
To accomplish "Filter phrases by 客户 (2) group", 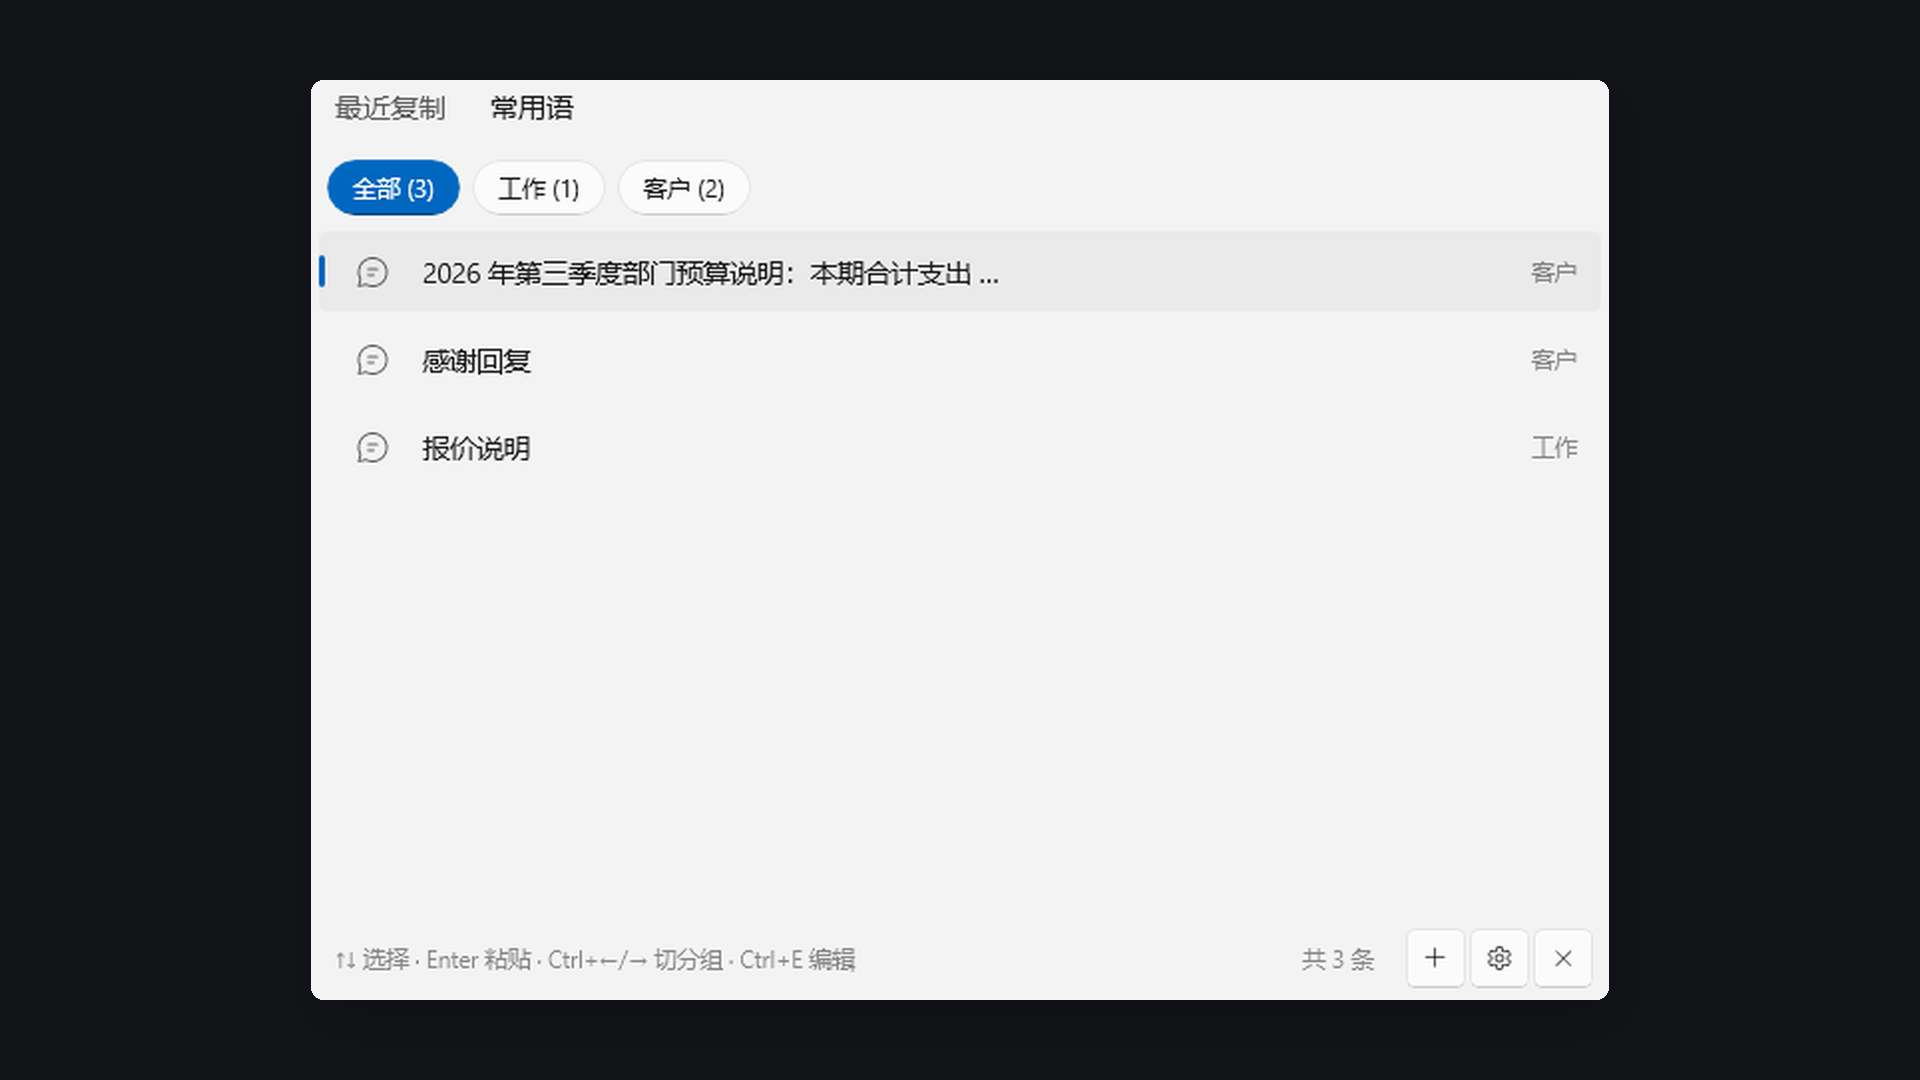I will tap(683, 188).
